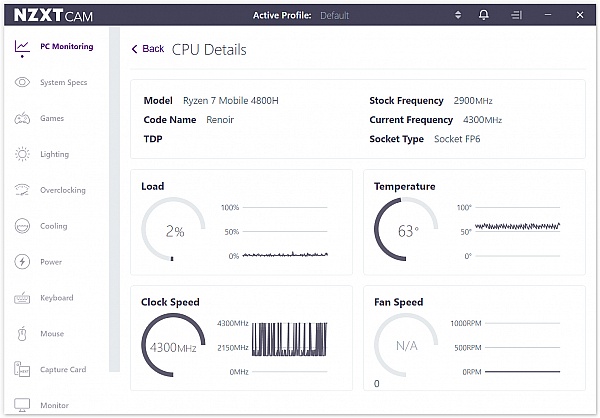Image resolution: width=600 pixels, height=418 pixels.
Task: Select the Power label in sidebar
Action: pyautogui.click(x=51, y=262)
